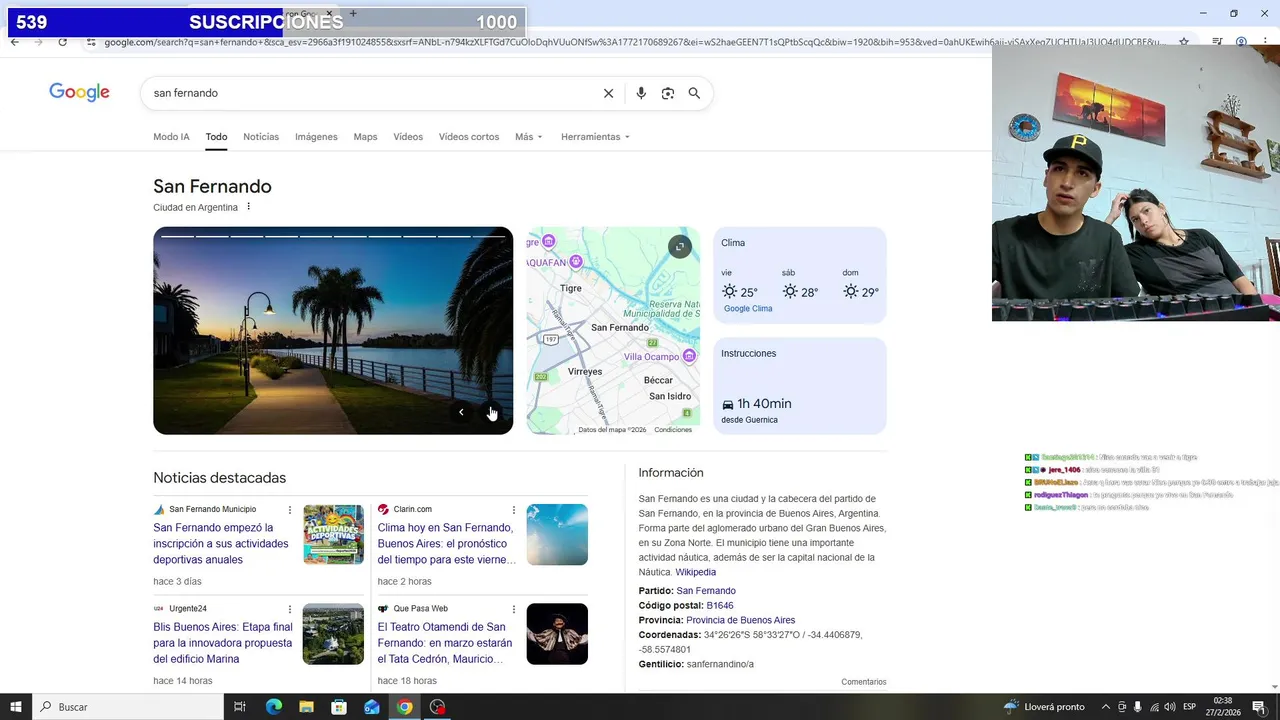Open Teatro Otamendi article
The image size is (1280, 720).
445,643
